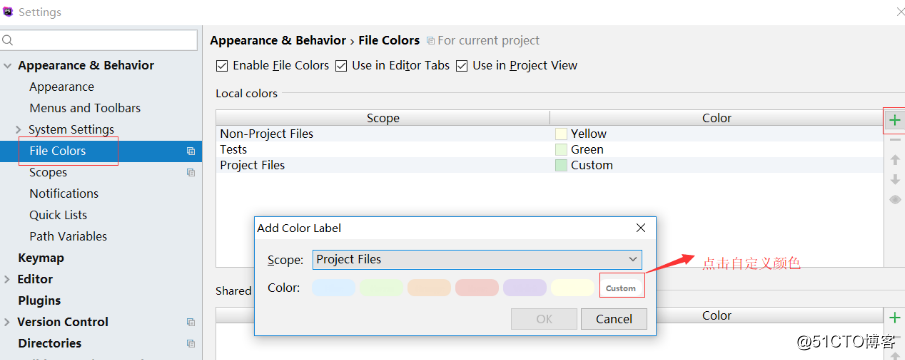905x360 pixels.
Task: Click project-level icon next to Version Control
Action: coord(190,322)
